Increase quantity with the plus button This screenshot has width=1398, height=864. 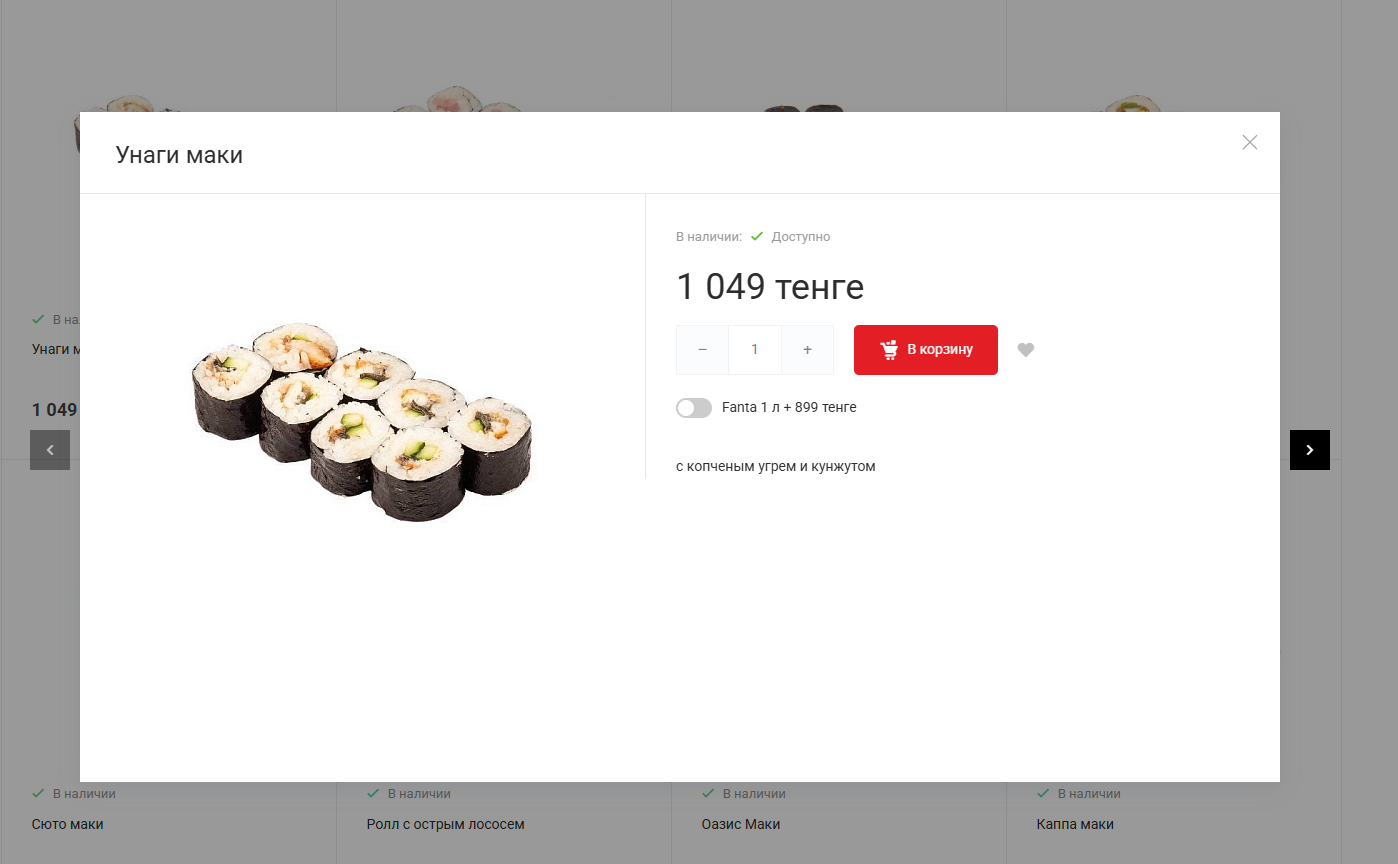point(807,350)
